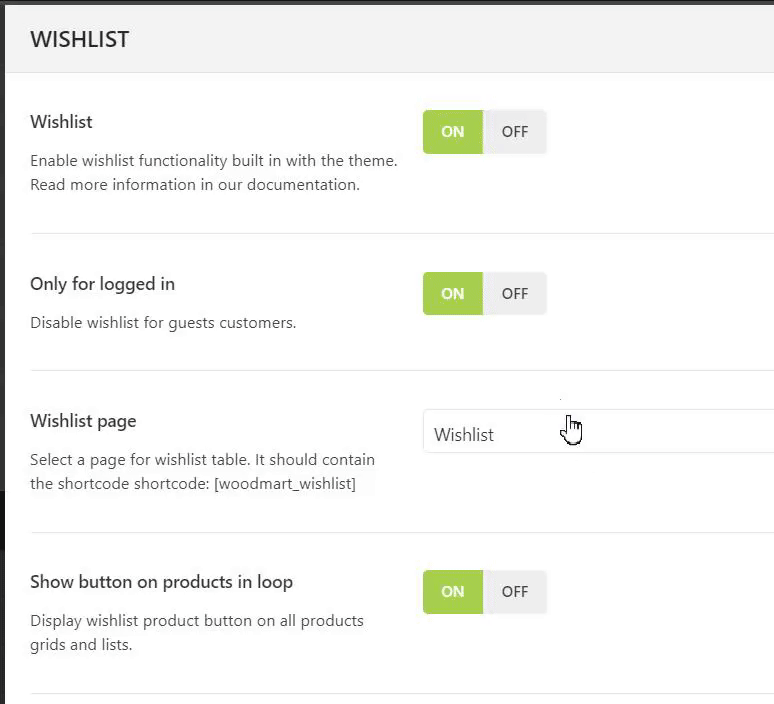Click "Display wishlist product button" description line
The image size is (774, 704).
coord(196,621)
